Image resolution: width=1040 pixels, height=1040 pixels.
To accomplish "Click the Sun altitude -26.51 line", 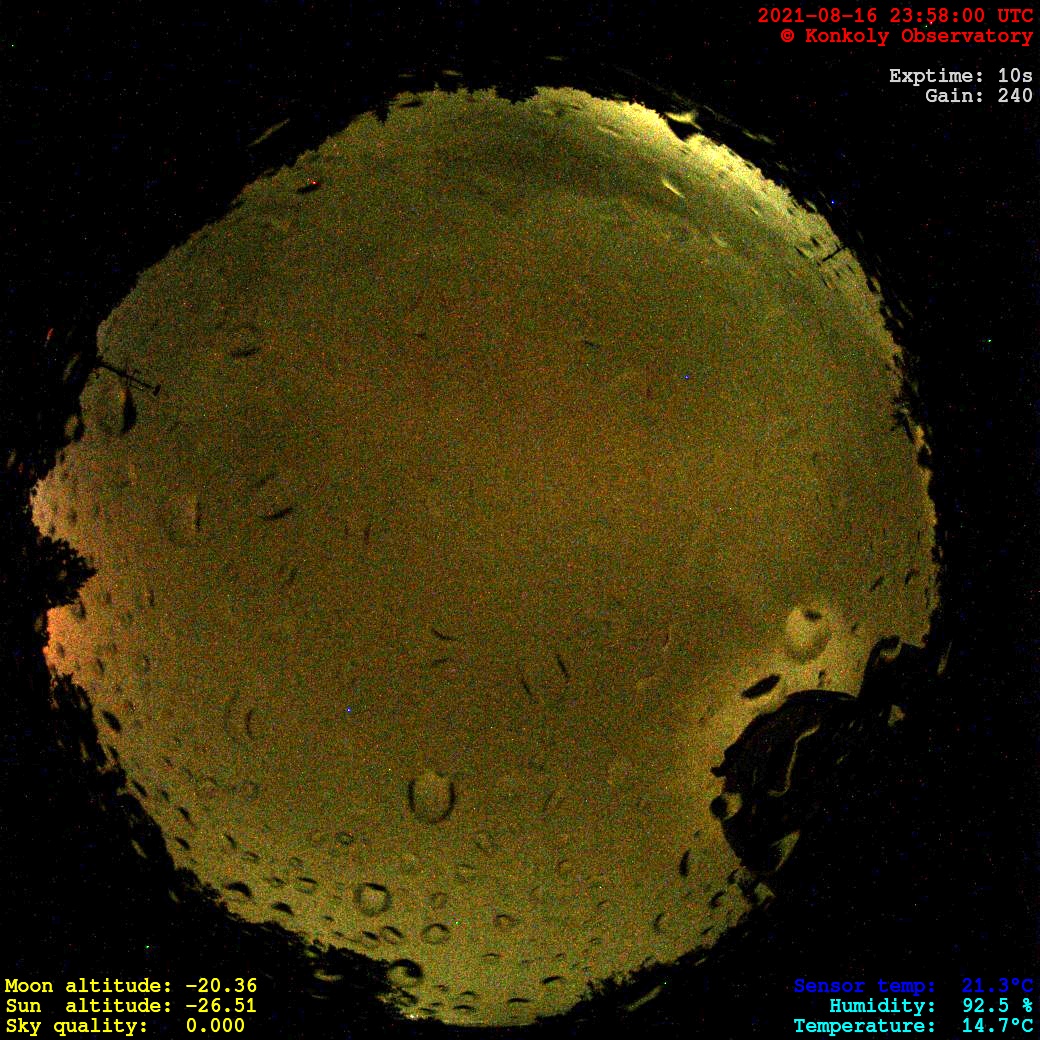I will [130, 1006].
